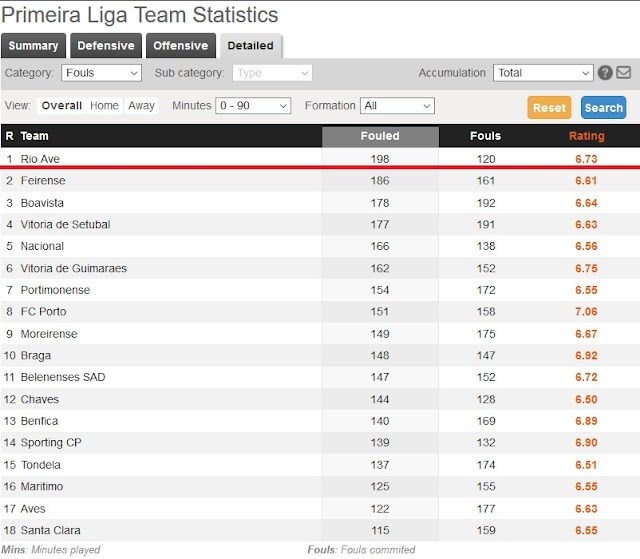This screenshot has width=640, height=559.
Task: Open the Sub category Type dropdown
Action: (x=272, y=73)
